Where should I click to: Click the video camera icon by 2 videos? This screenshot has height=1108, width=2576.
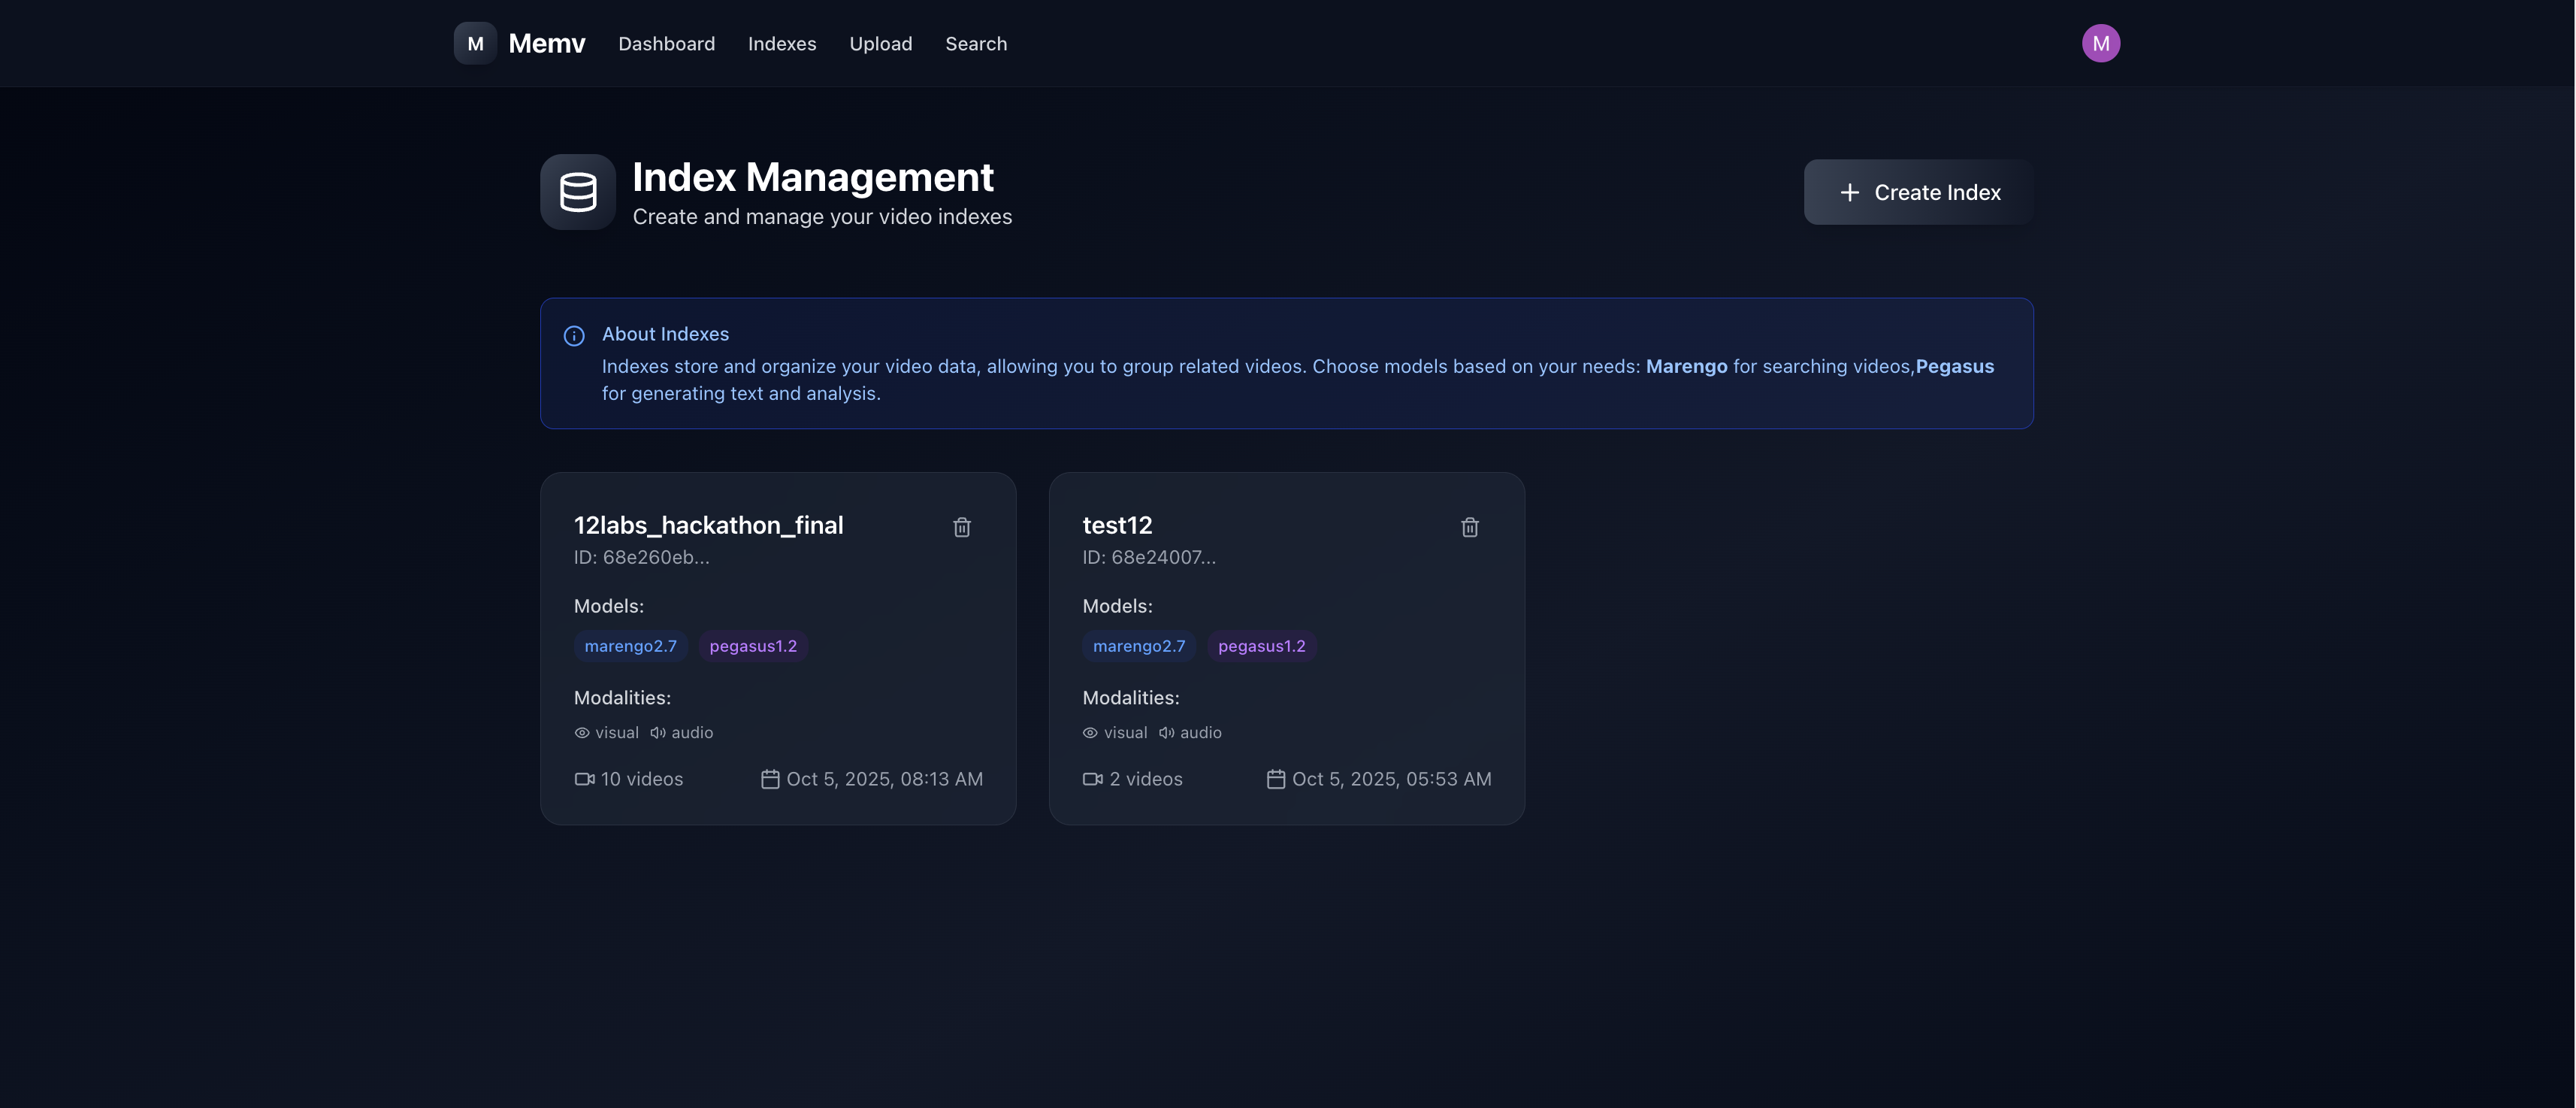pyautogui.click(x=1092, y=779)
